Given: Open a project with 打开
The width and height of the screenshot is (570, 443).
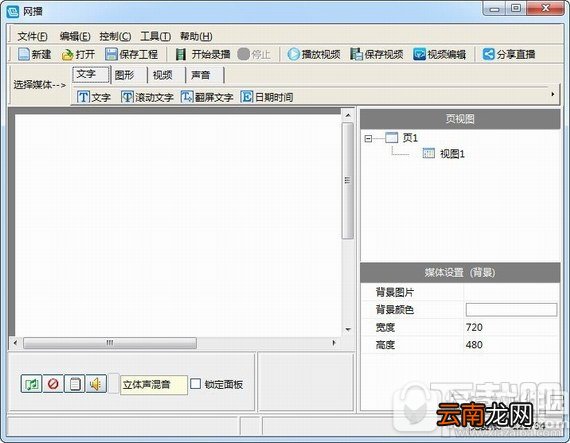Looking at the screenshot, I should point(78,55).
